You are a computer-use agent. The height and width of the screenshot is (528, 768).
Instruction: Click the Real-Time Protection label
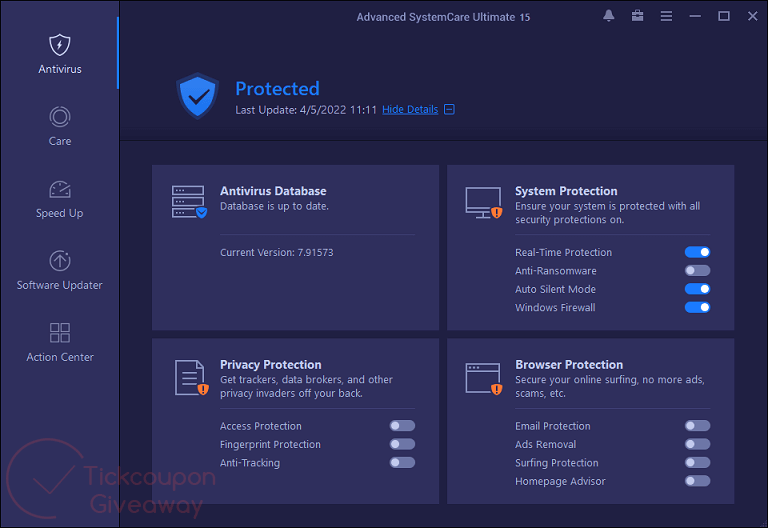click(x=563, y=253)
